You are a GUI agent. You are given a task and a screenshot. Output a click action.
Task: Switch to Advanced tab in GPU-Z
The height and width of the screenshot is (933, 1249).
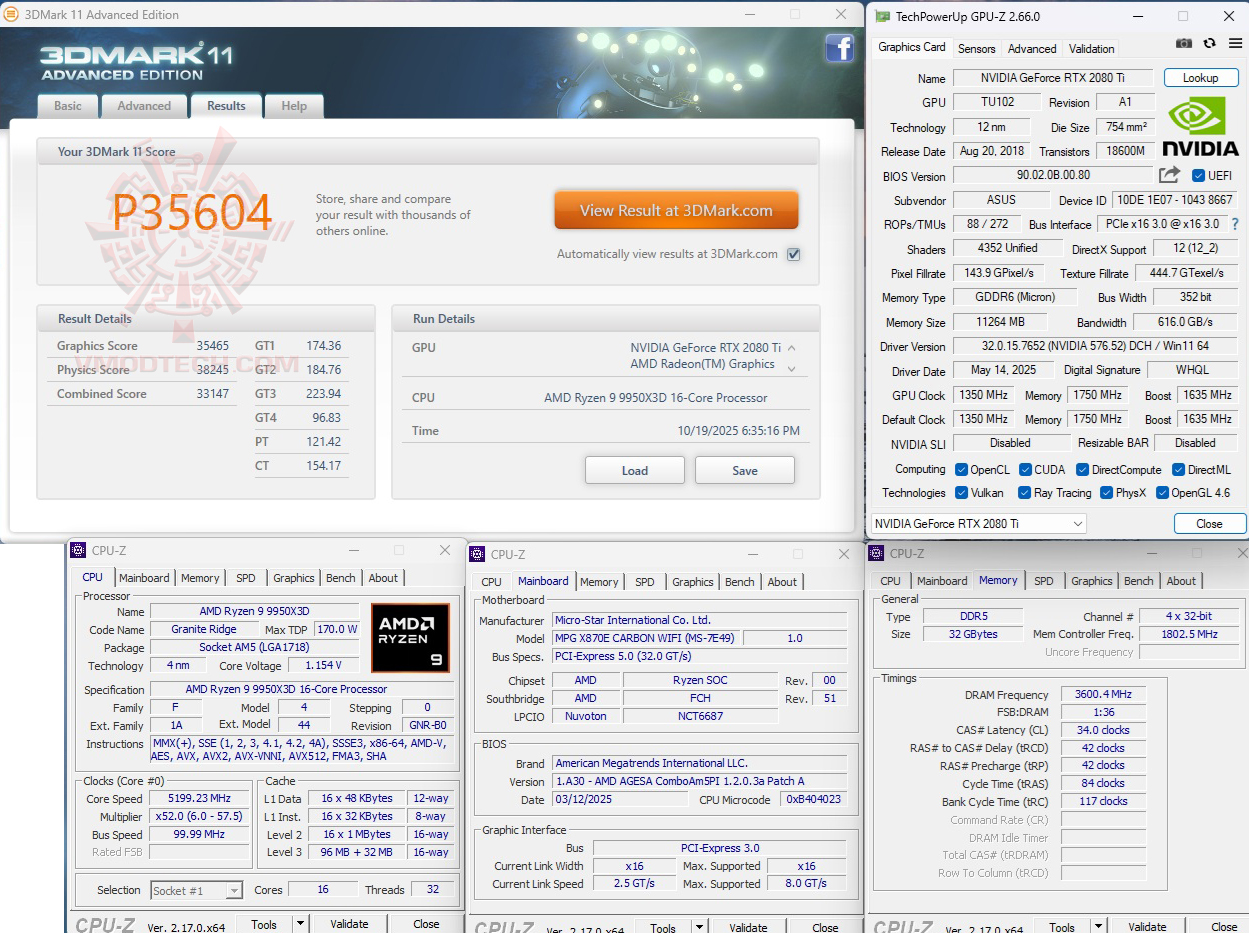[x=1032, y=48]
